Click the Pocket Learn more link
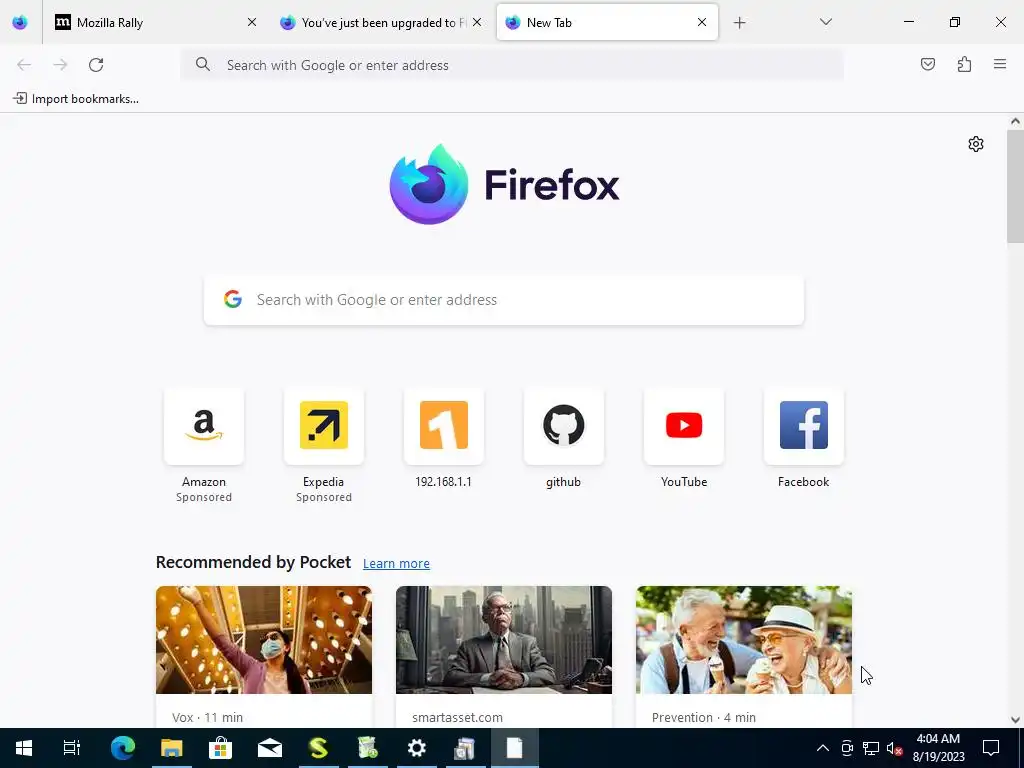The image size is (1024, 768). tap(396, 564)
